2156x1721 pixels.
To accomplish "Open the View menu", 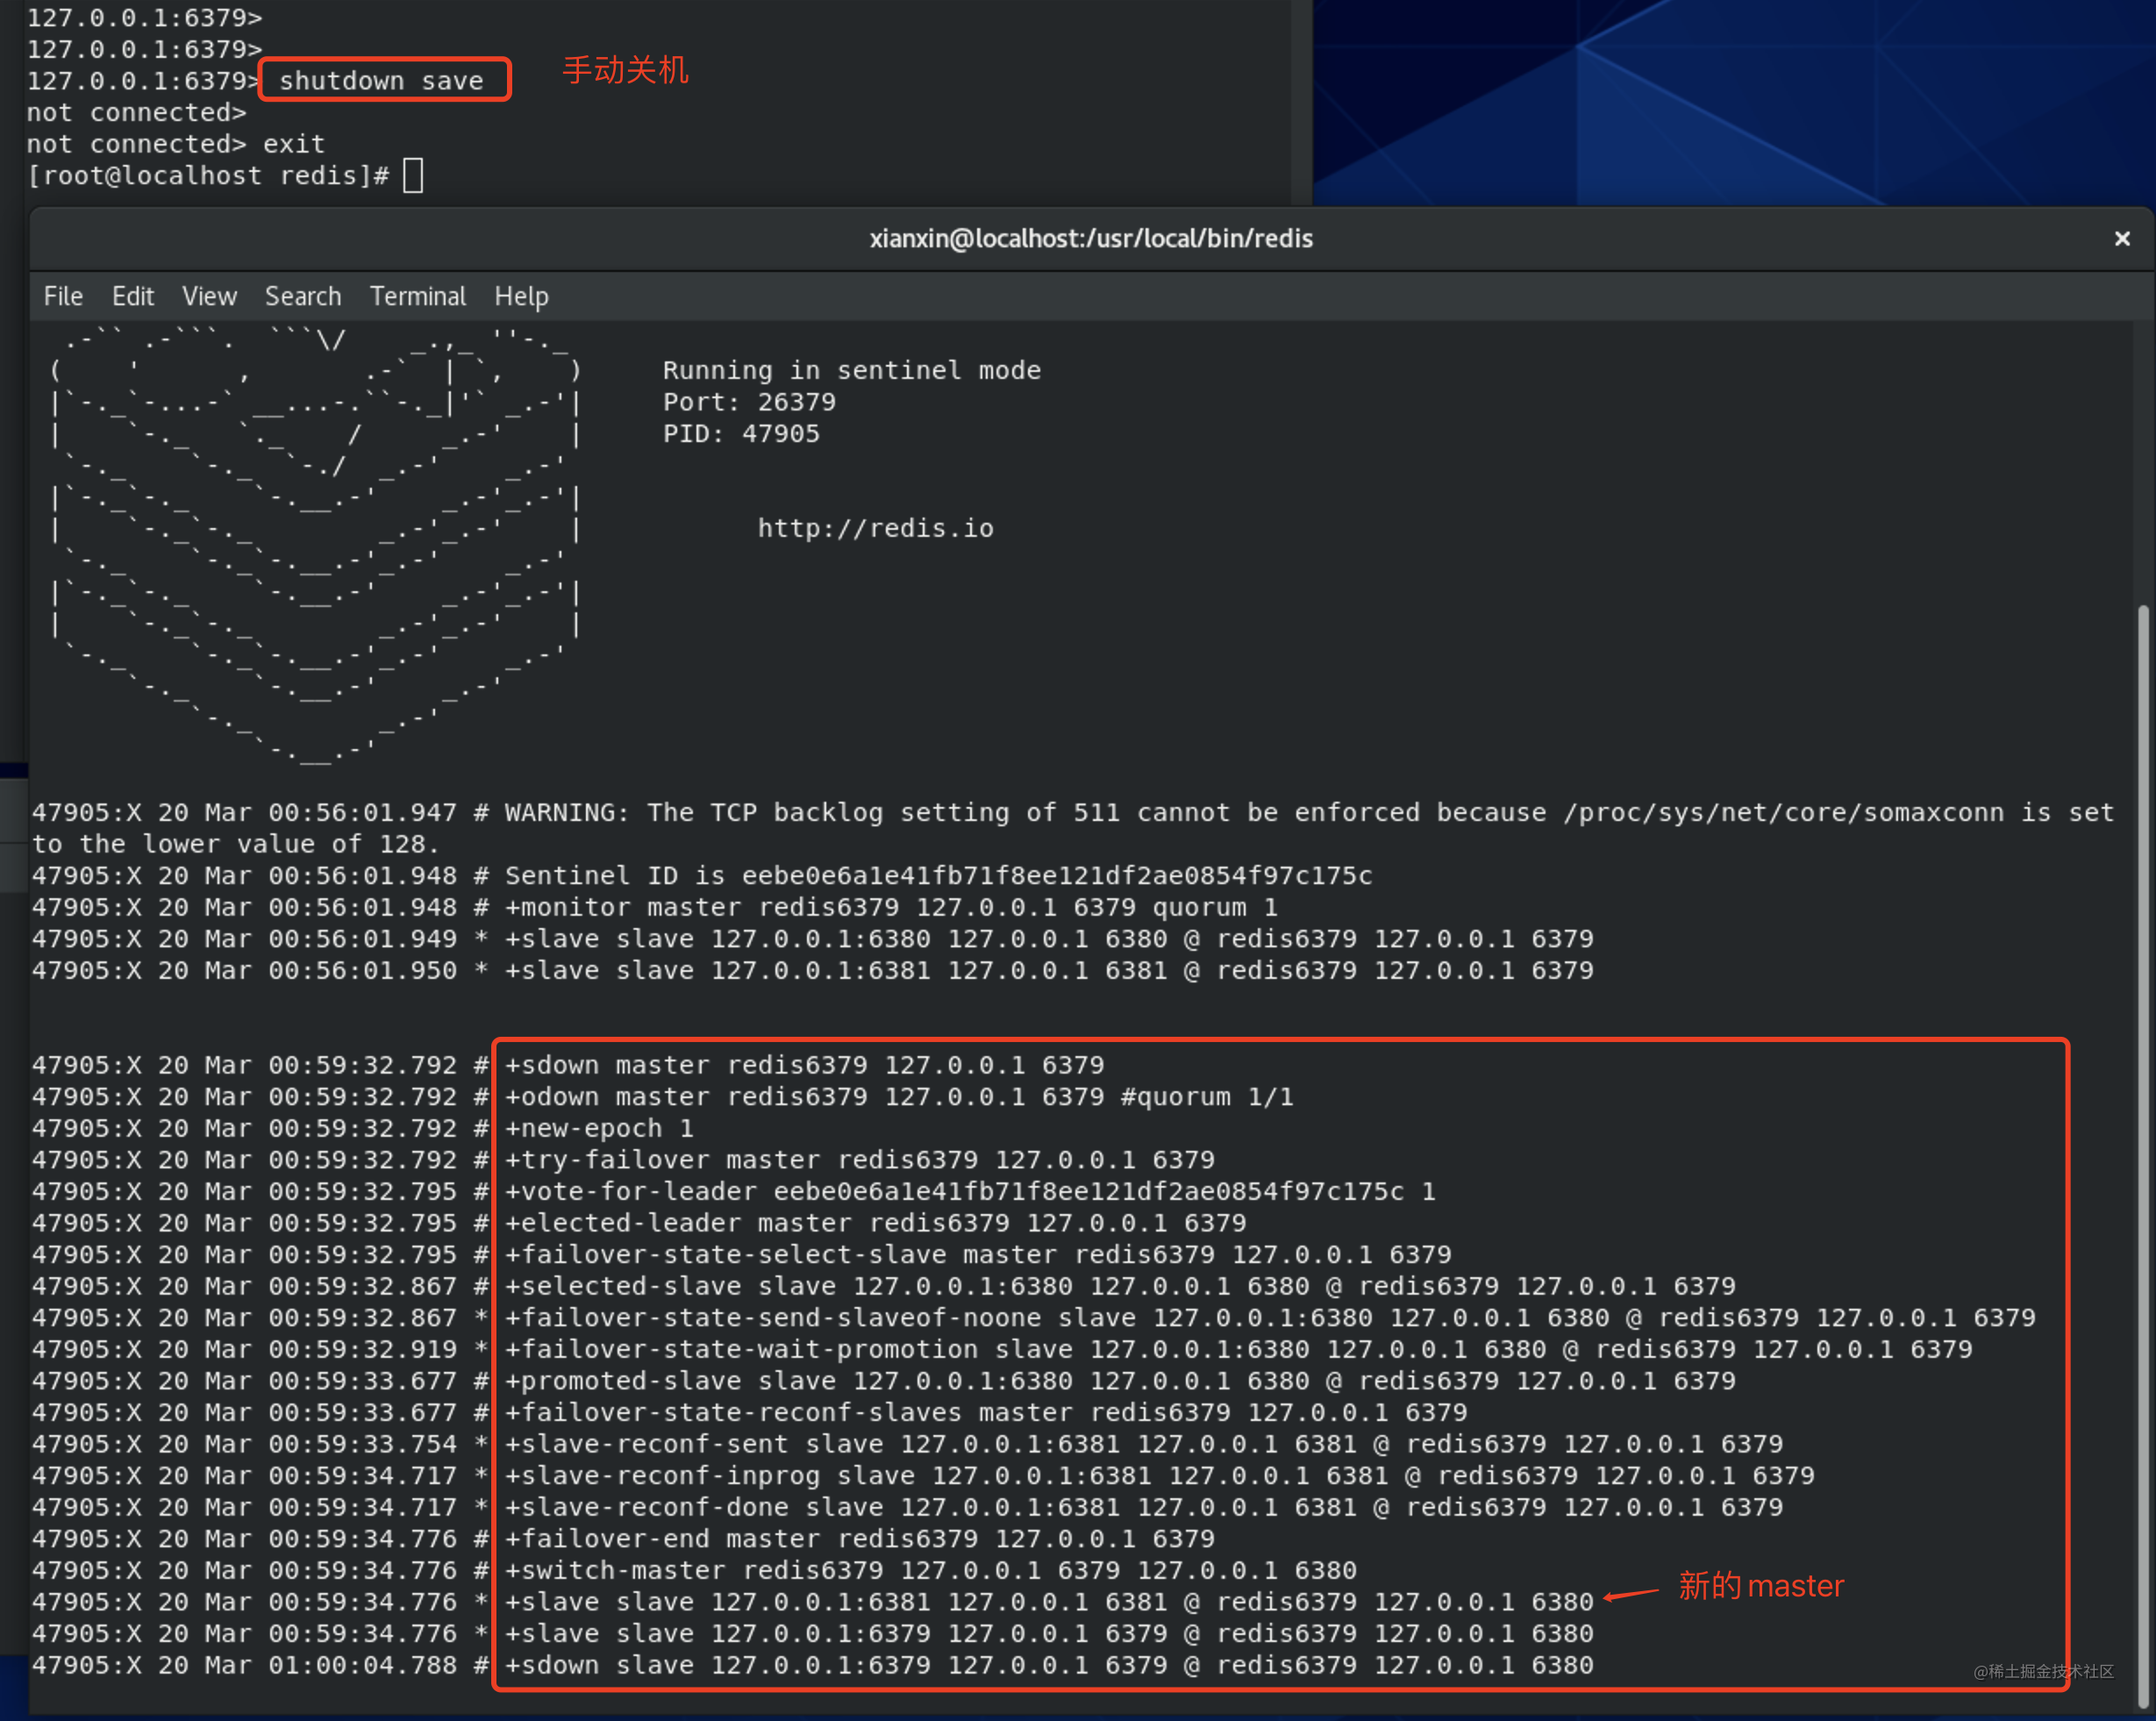I will click(x=209, y=296).
